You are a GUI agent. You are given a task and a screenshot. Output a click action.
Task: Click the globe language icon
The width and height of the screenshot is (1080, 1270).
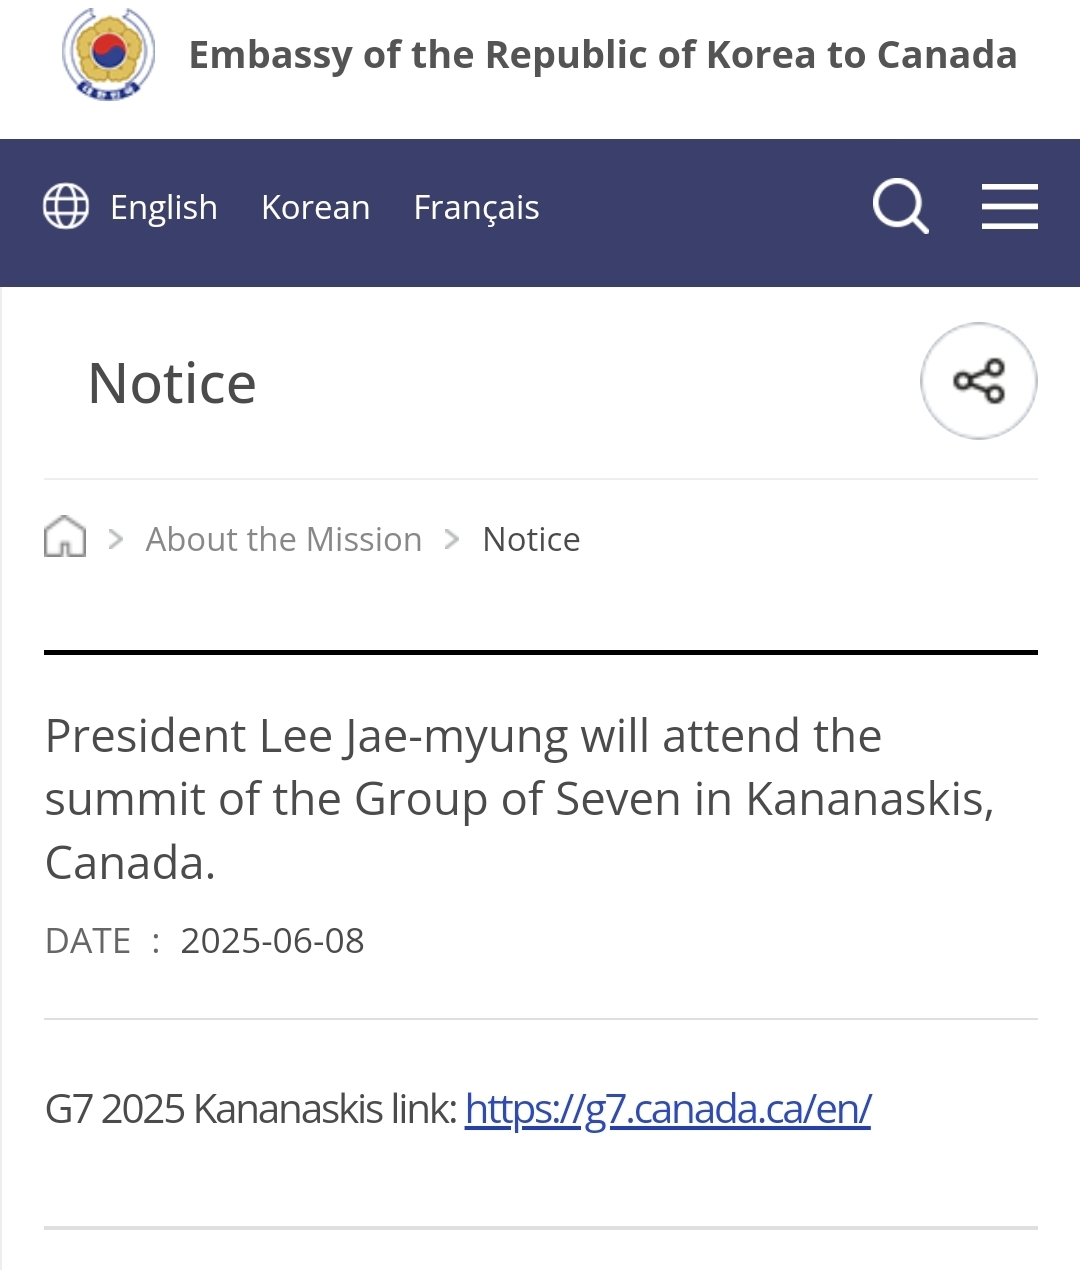coord(66,207)
